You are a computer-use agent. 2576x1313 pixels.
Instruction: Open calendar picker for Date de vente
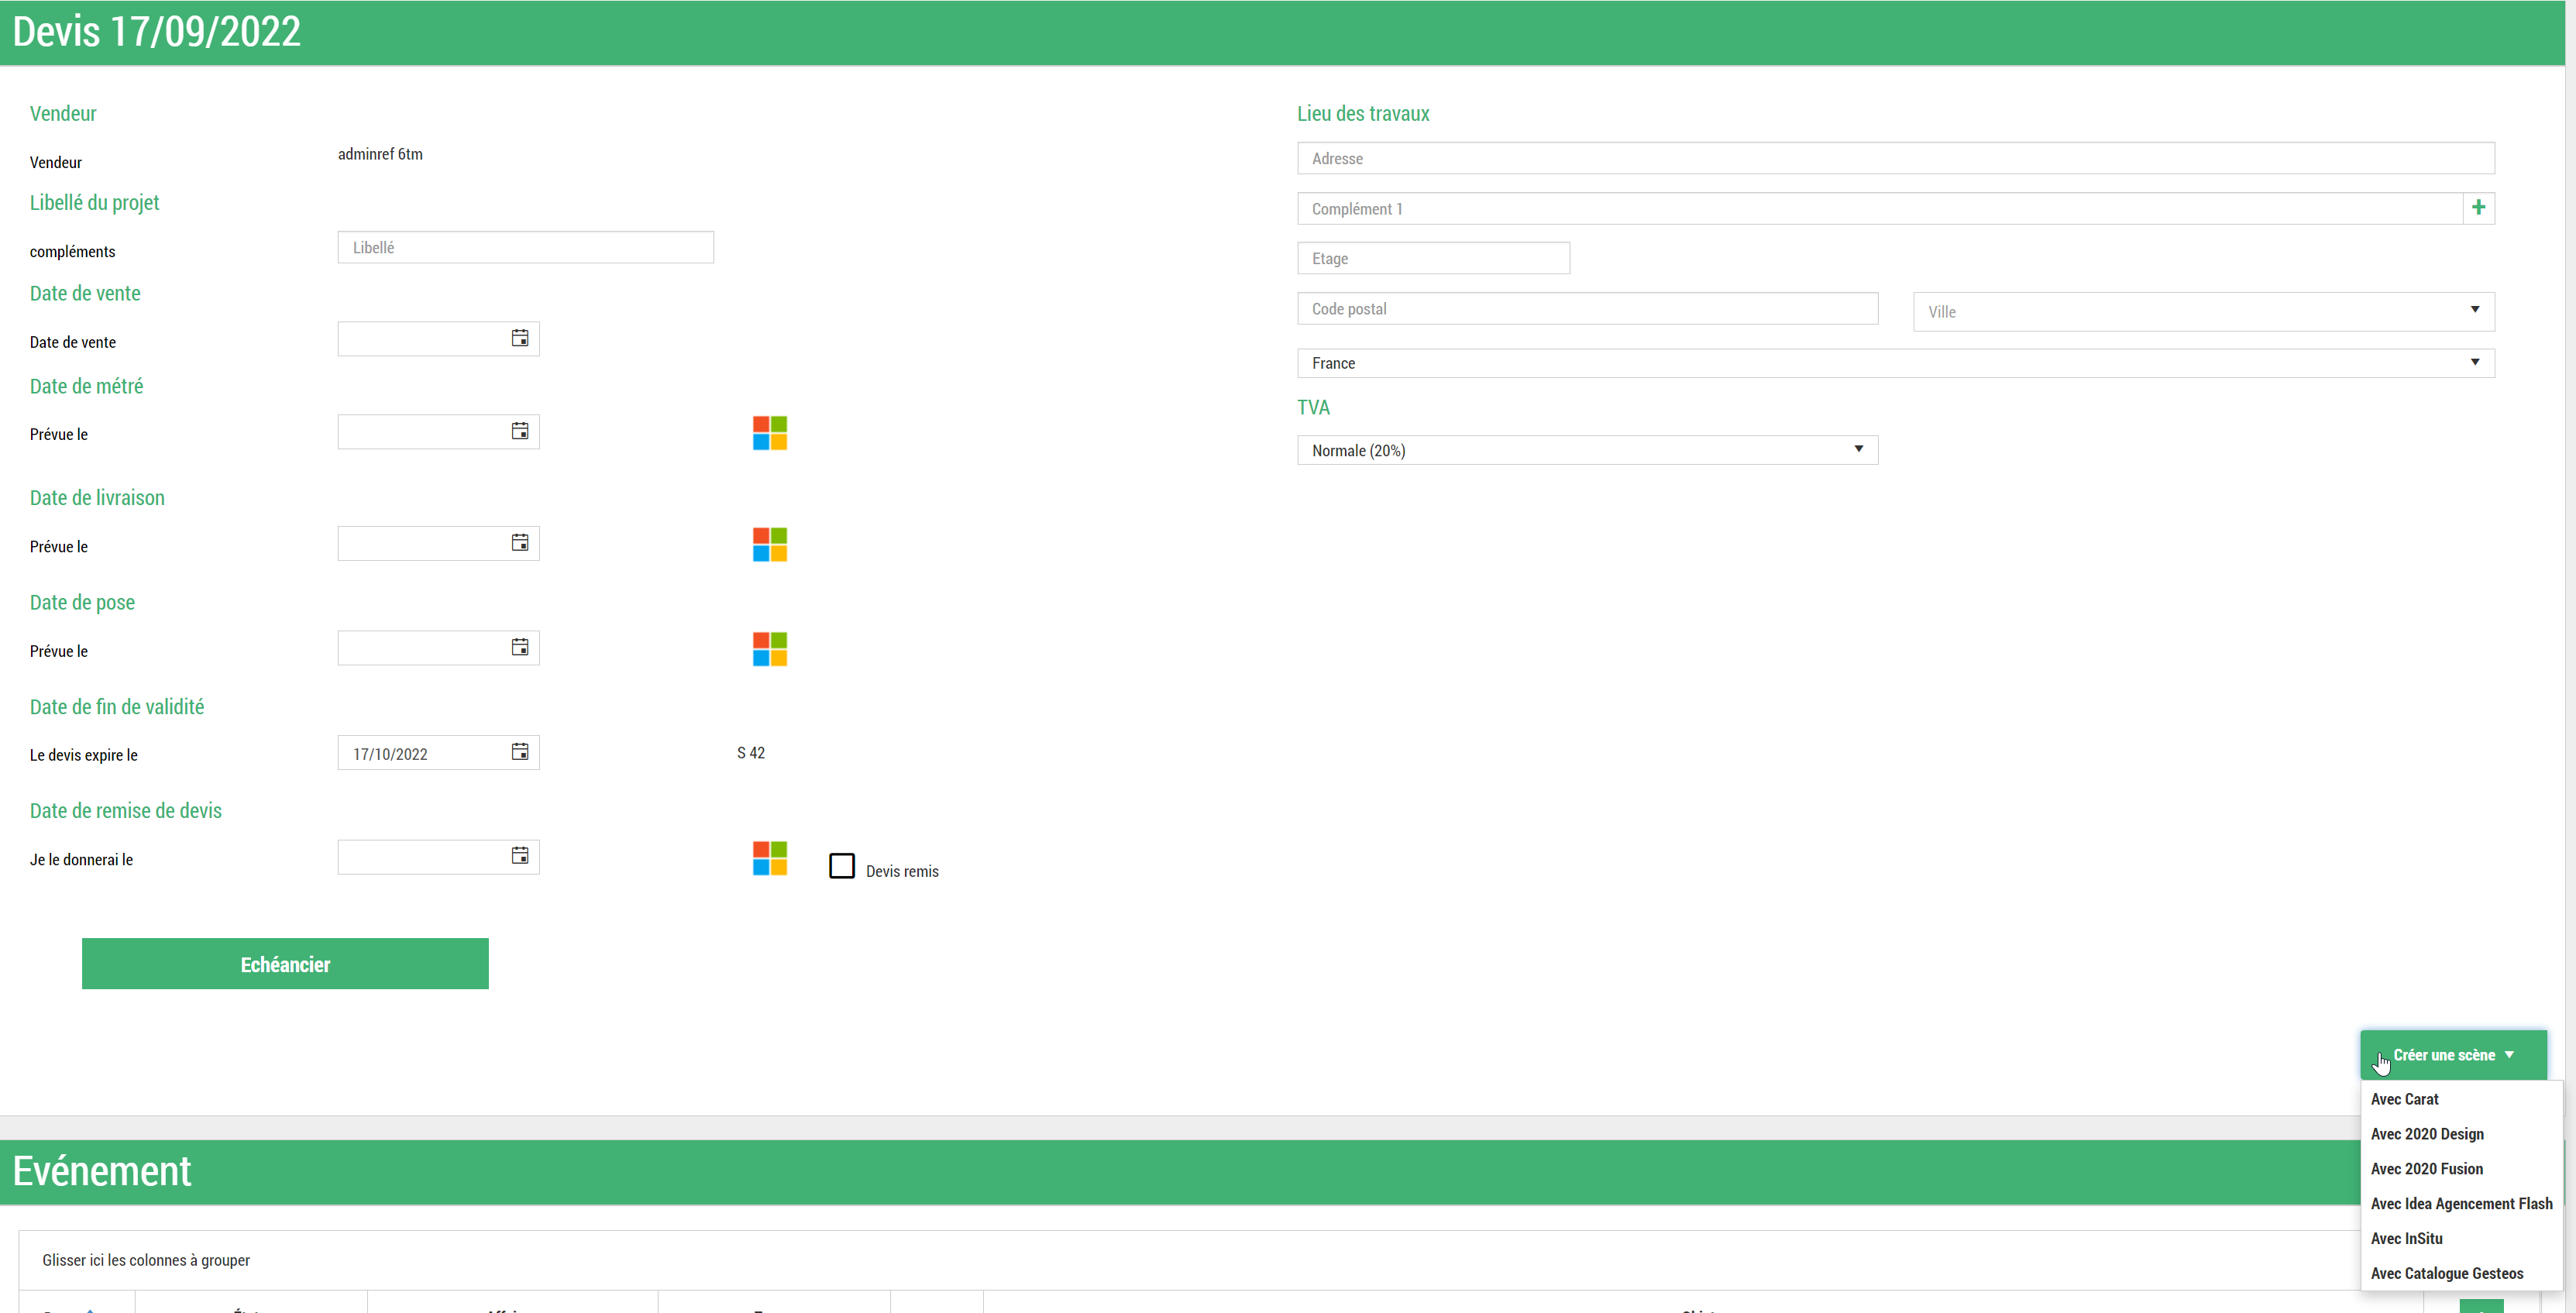pos(520,339)
